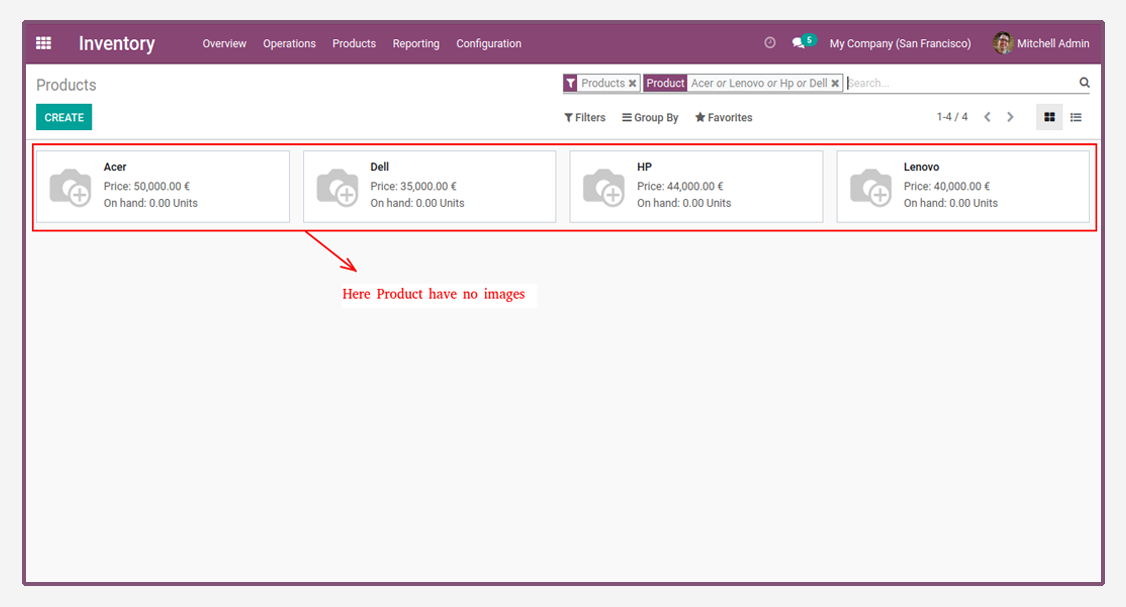This screenshot has height=607, width=1126.
Task: Click Lenovo's camera placeholder image
Action: point(871,187)
